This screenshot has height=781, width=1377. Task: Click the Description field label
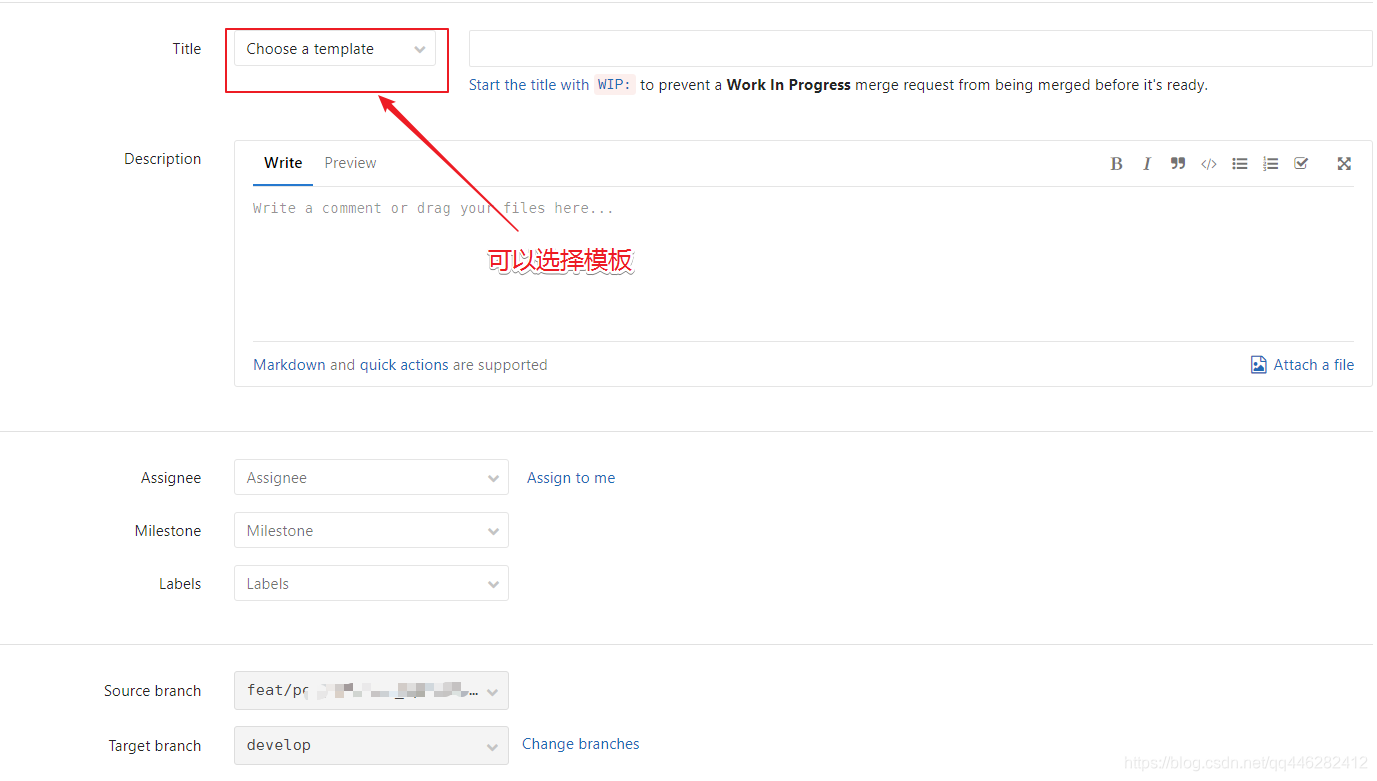click(x=163, y=159)
